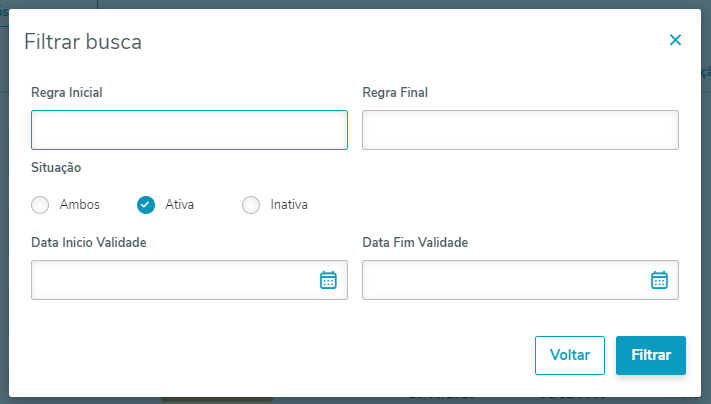Click the Regra Final label text
This screenshot has height=404, width=711.
pyautogui.click(x=395, y=92)
